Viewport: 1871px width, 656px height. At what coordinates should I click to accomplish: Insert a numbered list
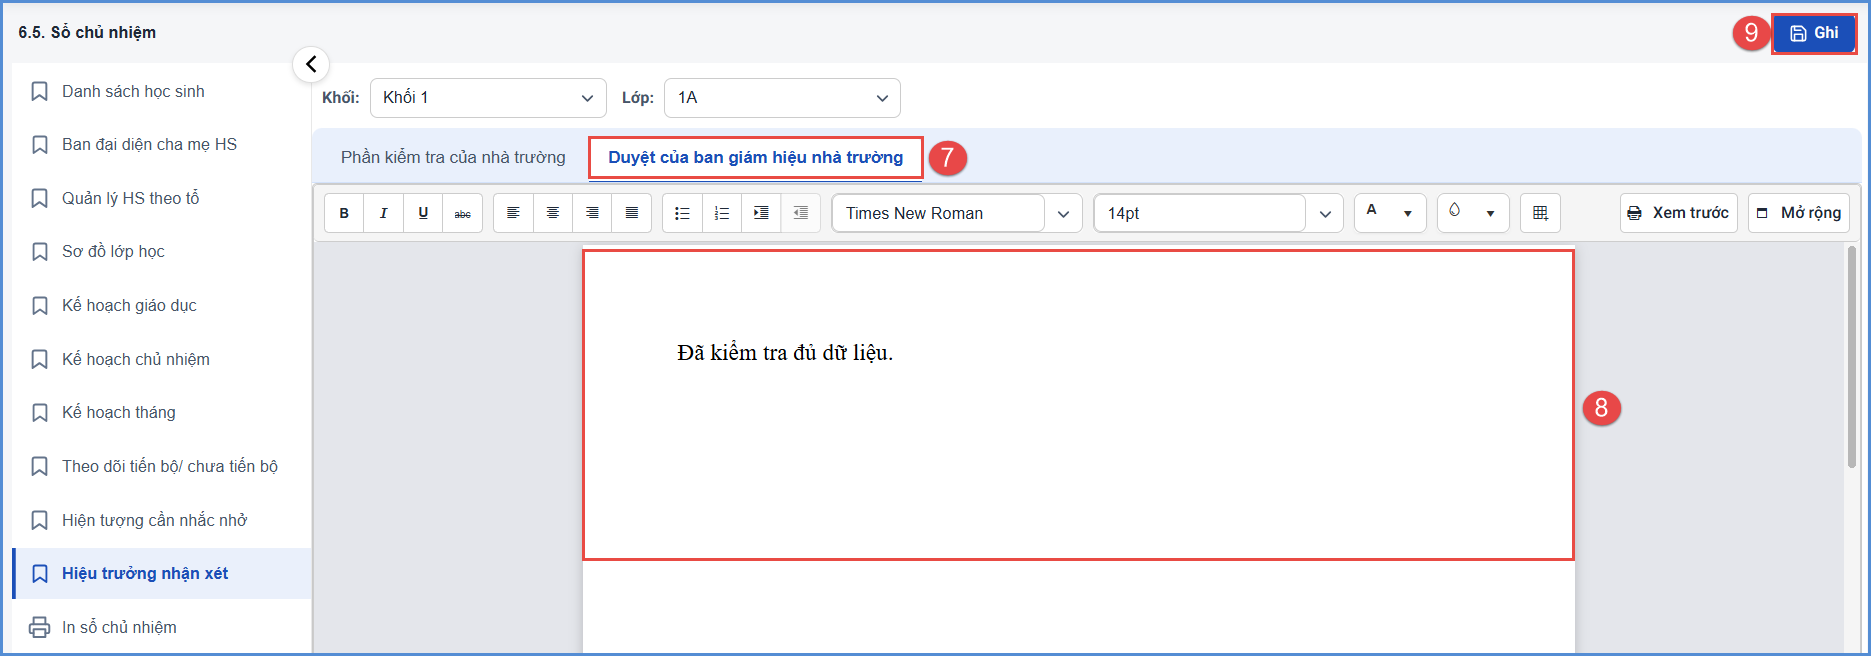tap(722, 213)
